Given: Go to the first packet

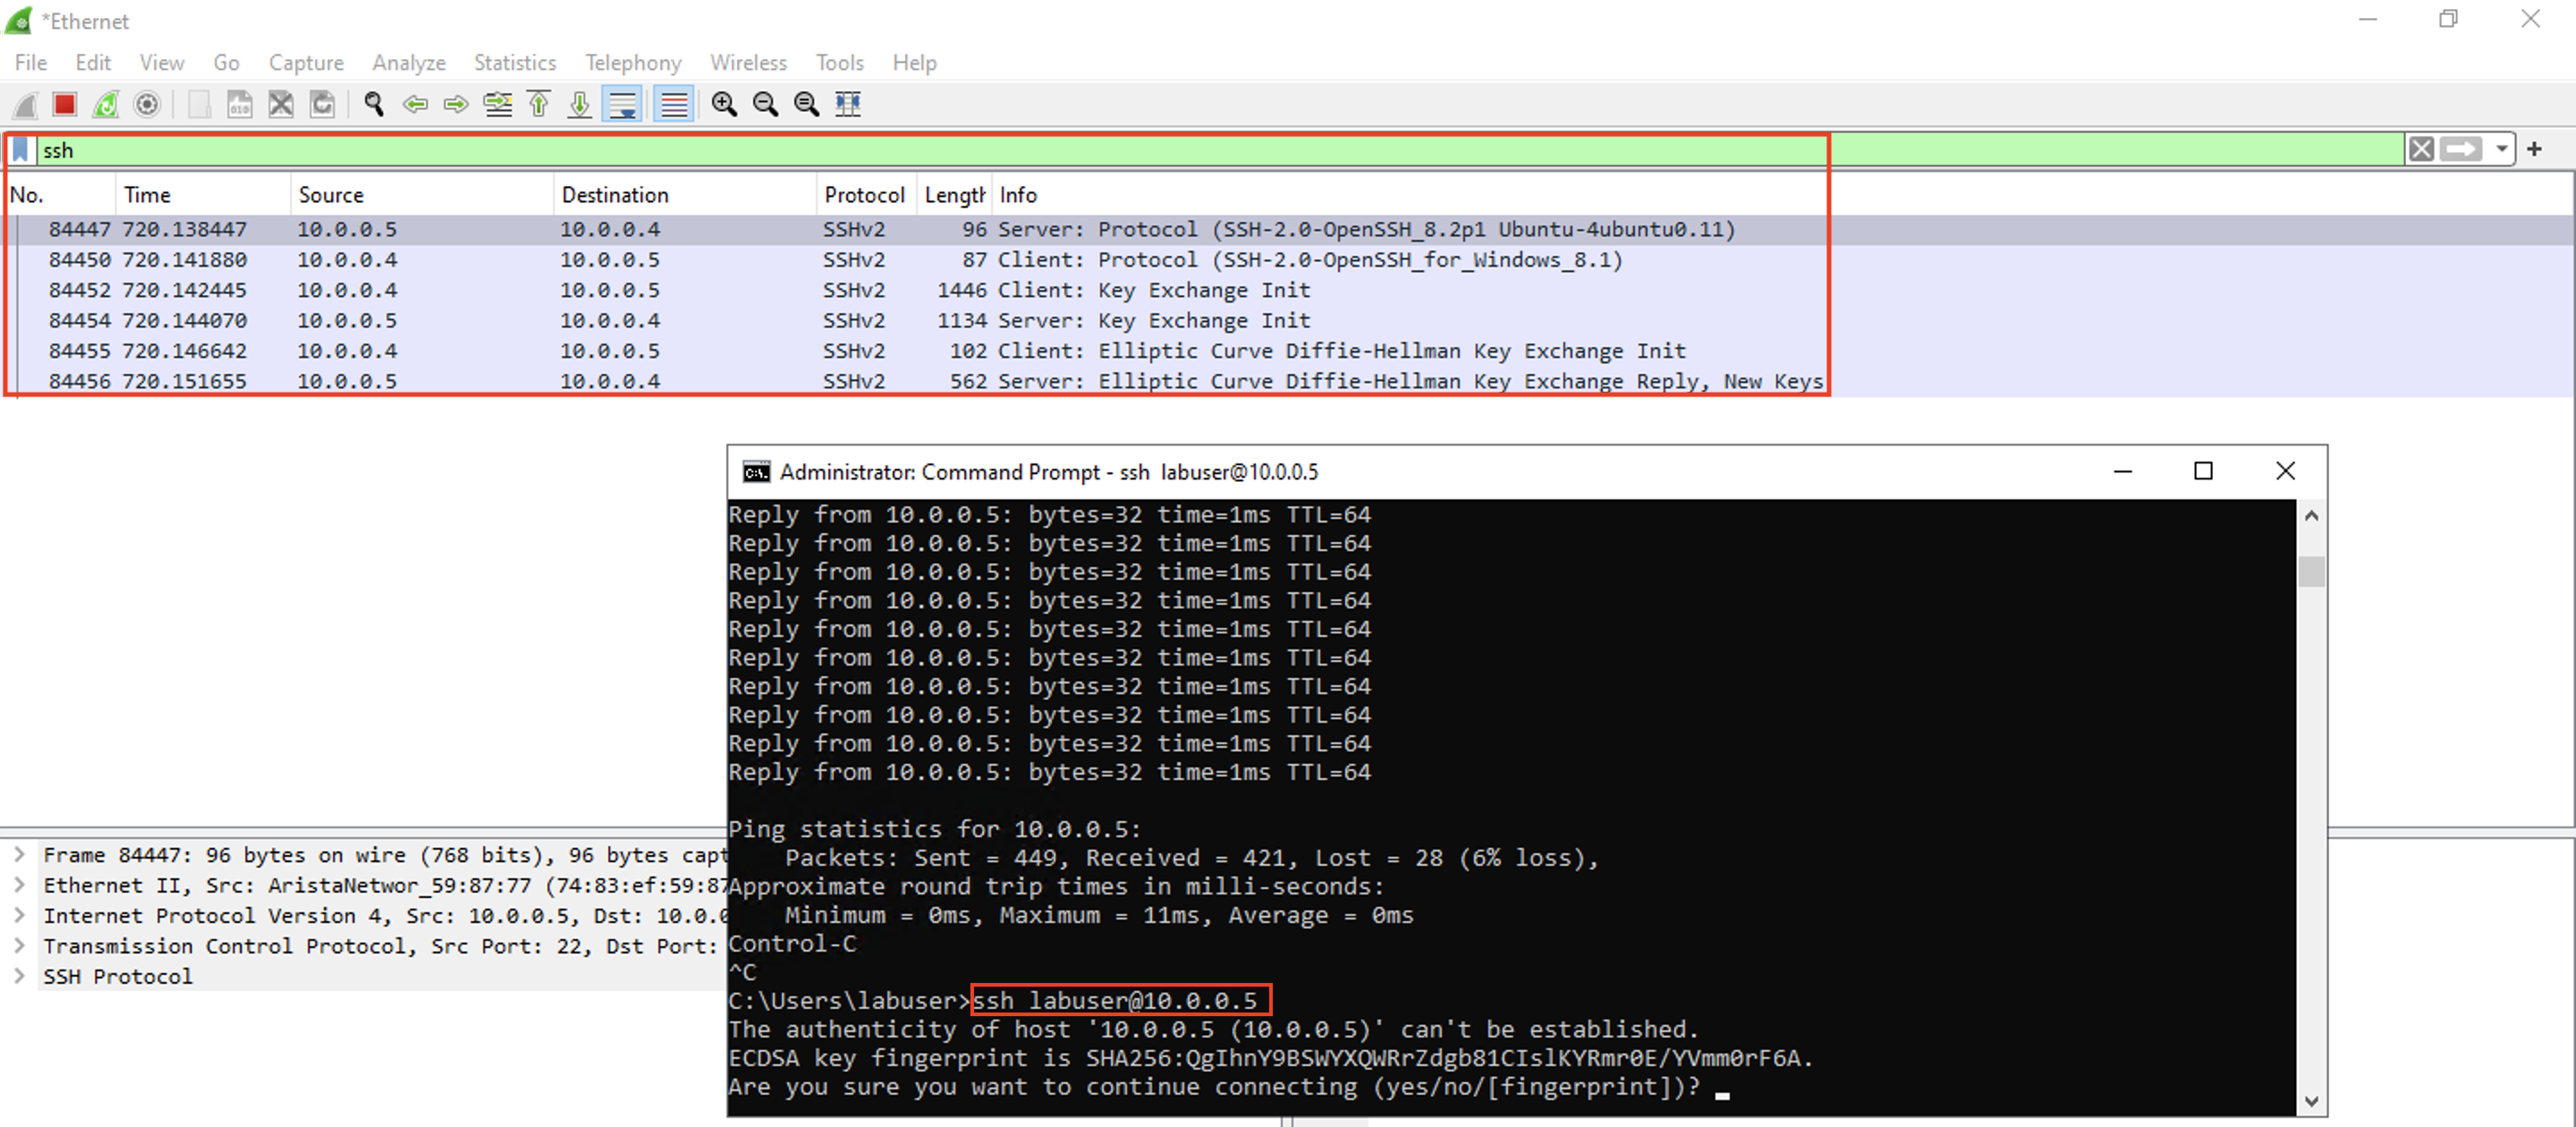Looking at the screenshot, I should click(538, 104).
